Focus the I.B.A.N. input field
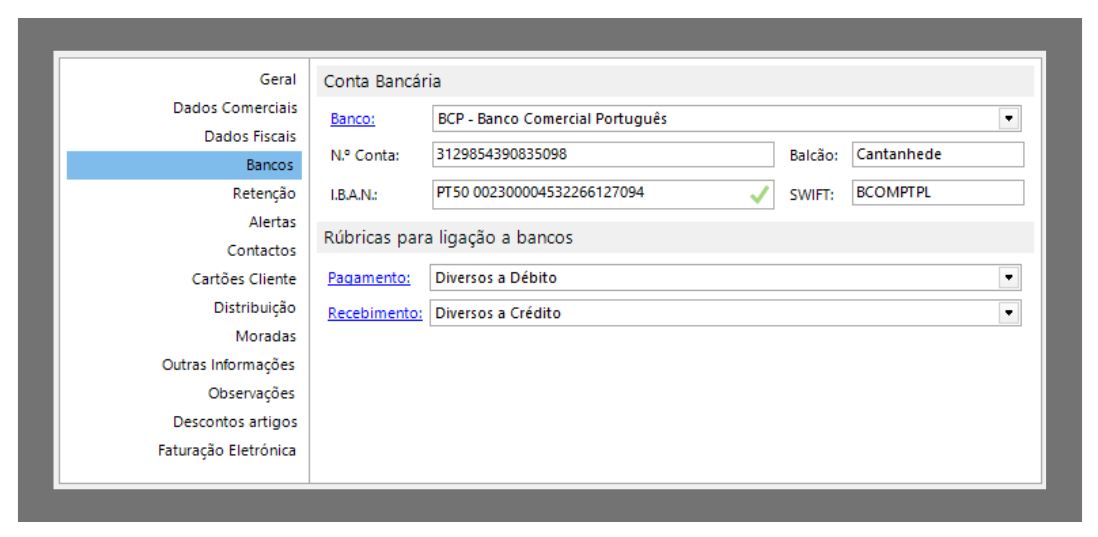This screenshot has height=537, width=1098. point(590,193)
